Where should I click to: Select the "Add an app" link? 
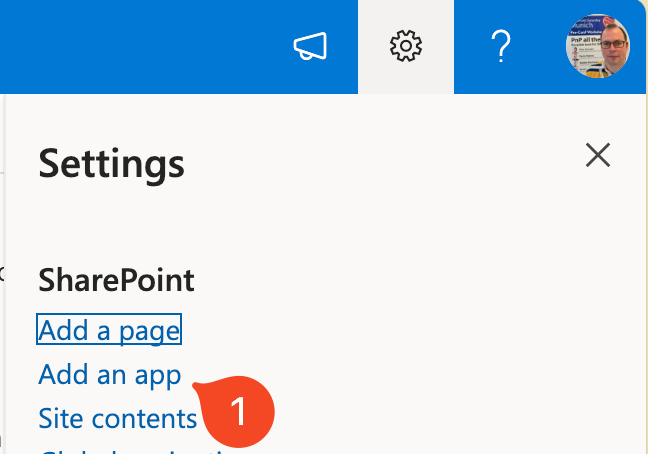click(109, 374)
